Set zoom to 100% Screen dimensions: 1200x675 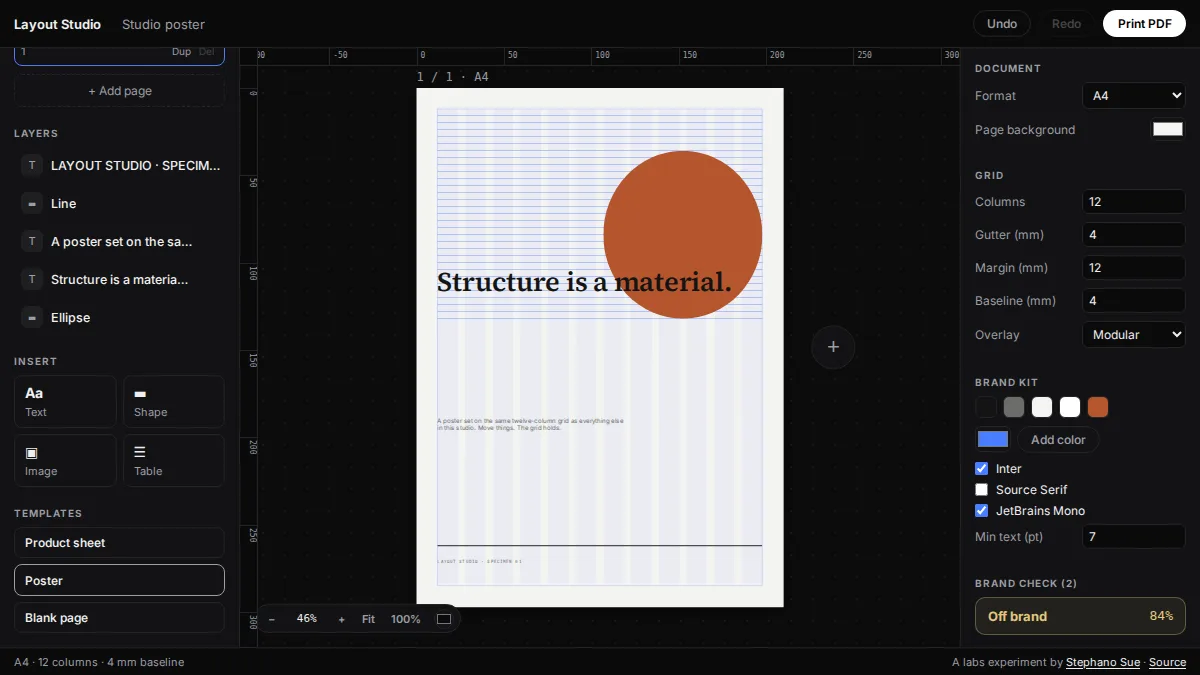(x=405, y=619)
